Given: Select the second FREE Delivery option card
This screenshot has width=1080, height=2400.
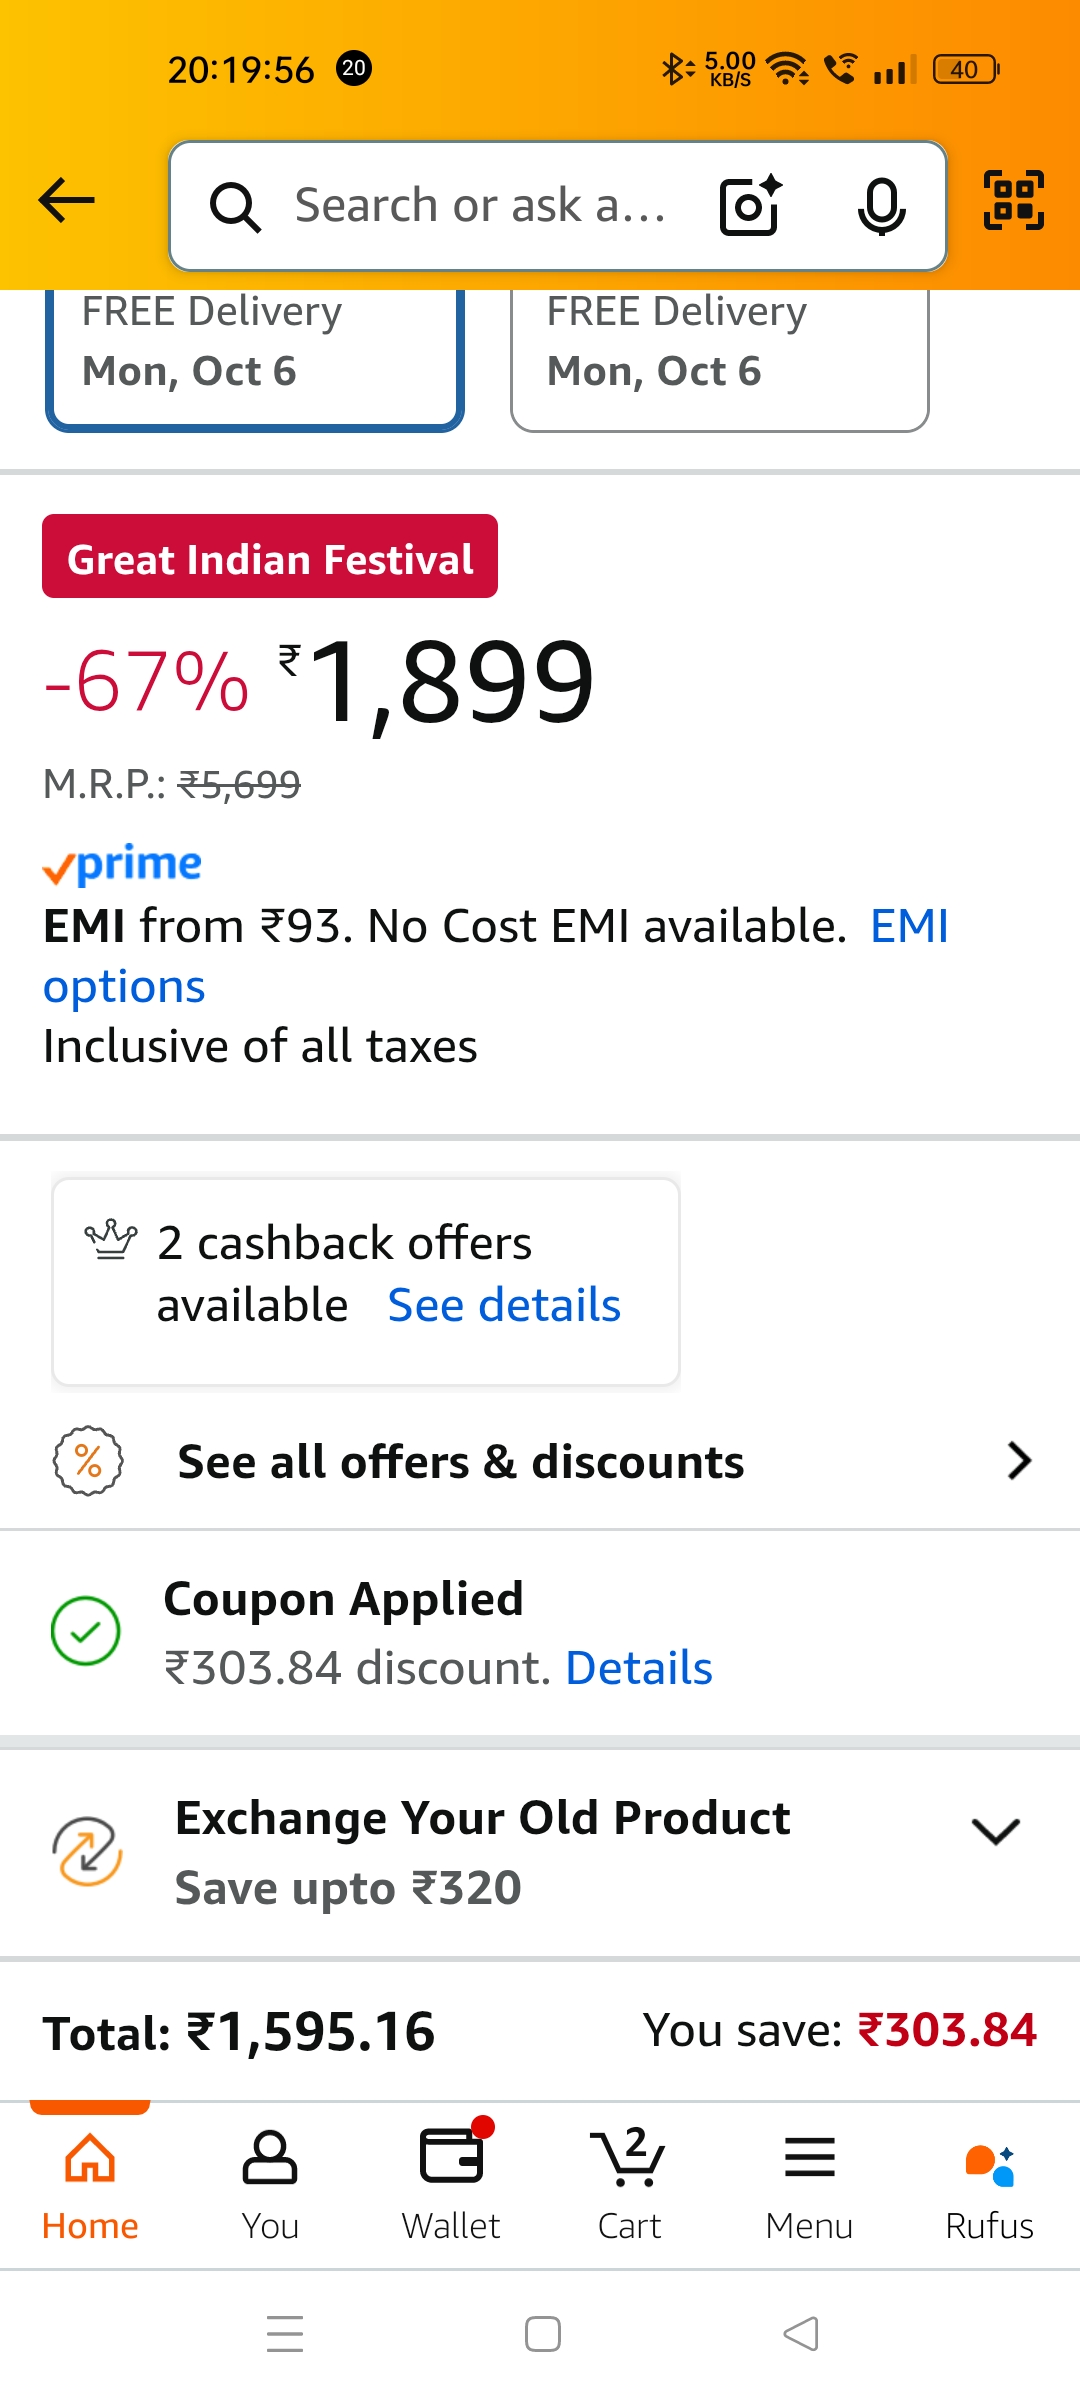Looking at the screenshot, I should coord(719,355).
